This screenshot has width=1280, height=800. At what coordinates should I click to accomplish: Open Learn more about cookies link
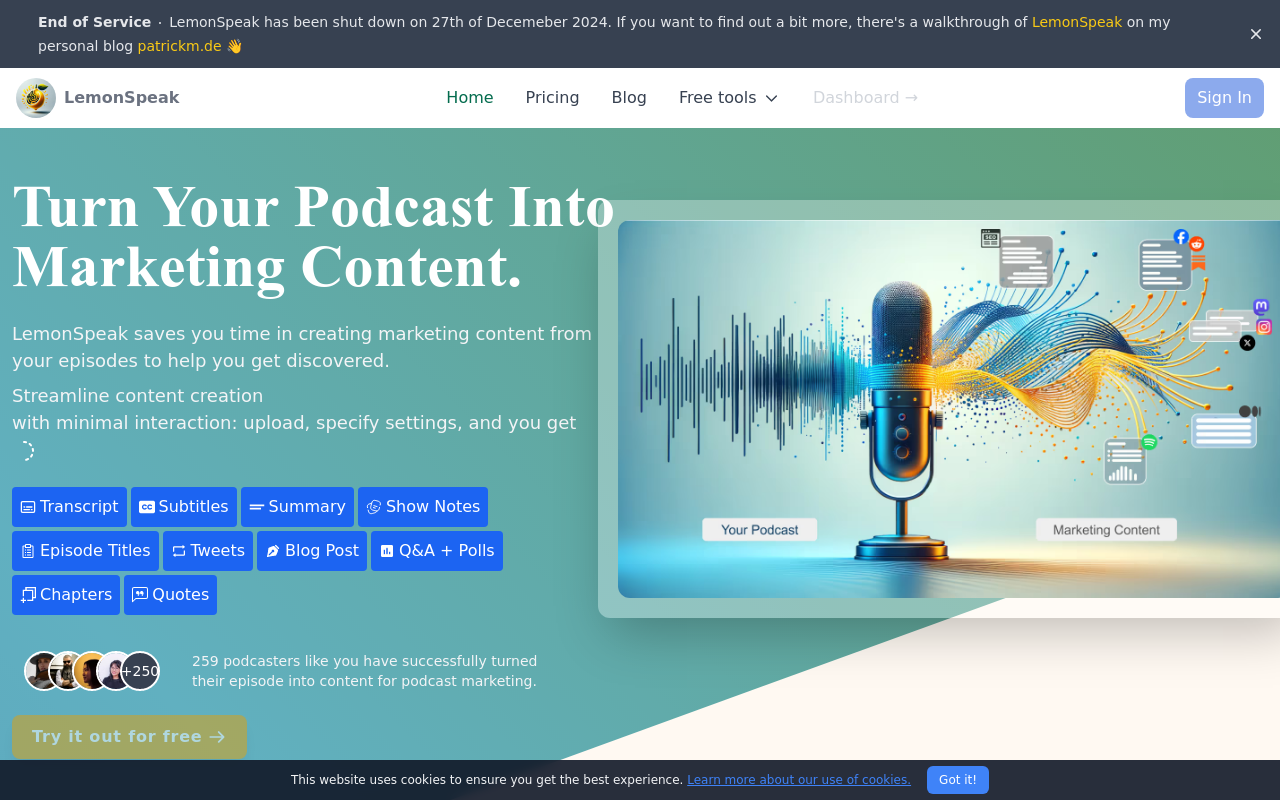coord(799,780)
